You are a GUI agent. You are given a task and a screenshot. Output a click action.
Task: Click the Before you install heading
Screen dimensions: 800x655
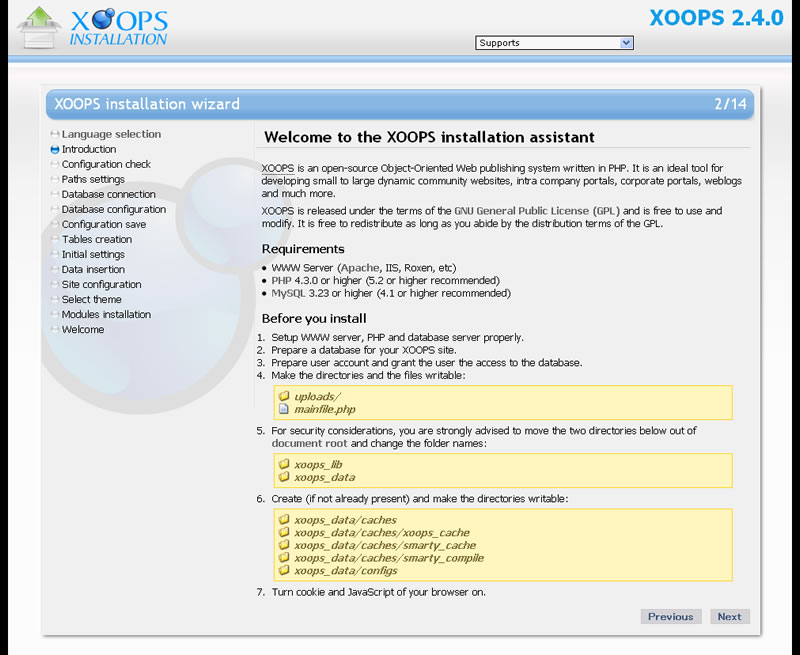(x=314, y=319)
